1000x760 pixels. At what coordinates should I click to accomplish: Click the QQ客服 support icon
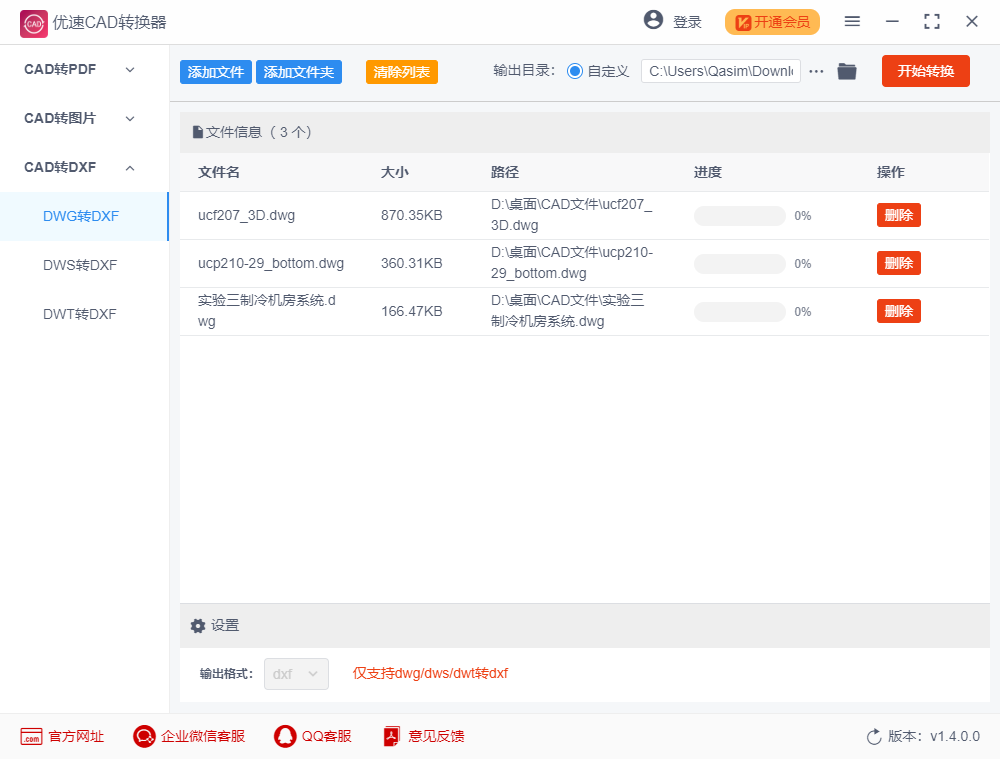(283, 736)
